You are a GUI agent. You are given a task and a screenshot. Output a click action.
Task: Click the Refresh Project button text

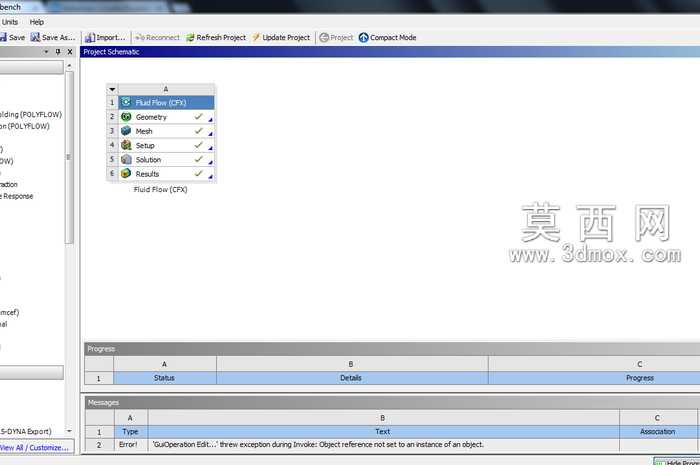pos(221,37)
